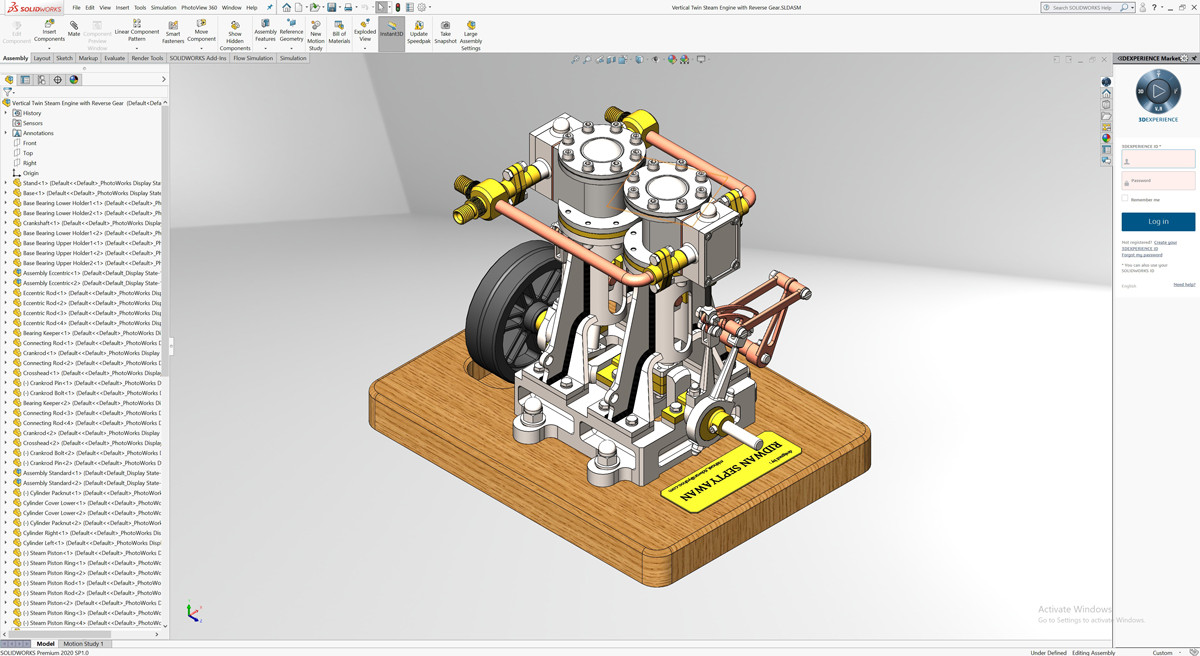Open the DisplayManager tab in feature panel
Screen dimensions: 1200x656
(74, 80)
